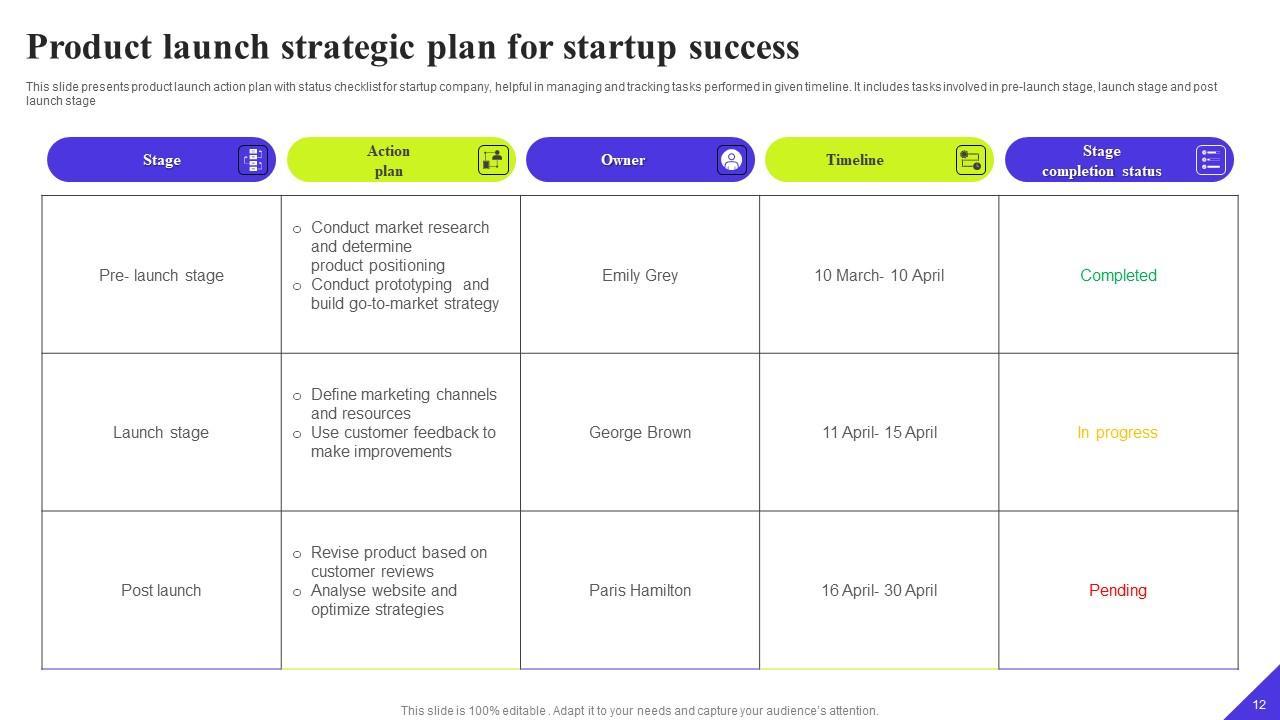Click the 10 March- 10 April timeline cell

pos(879,276)
